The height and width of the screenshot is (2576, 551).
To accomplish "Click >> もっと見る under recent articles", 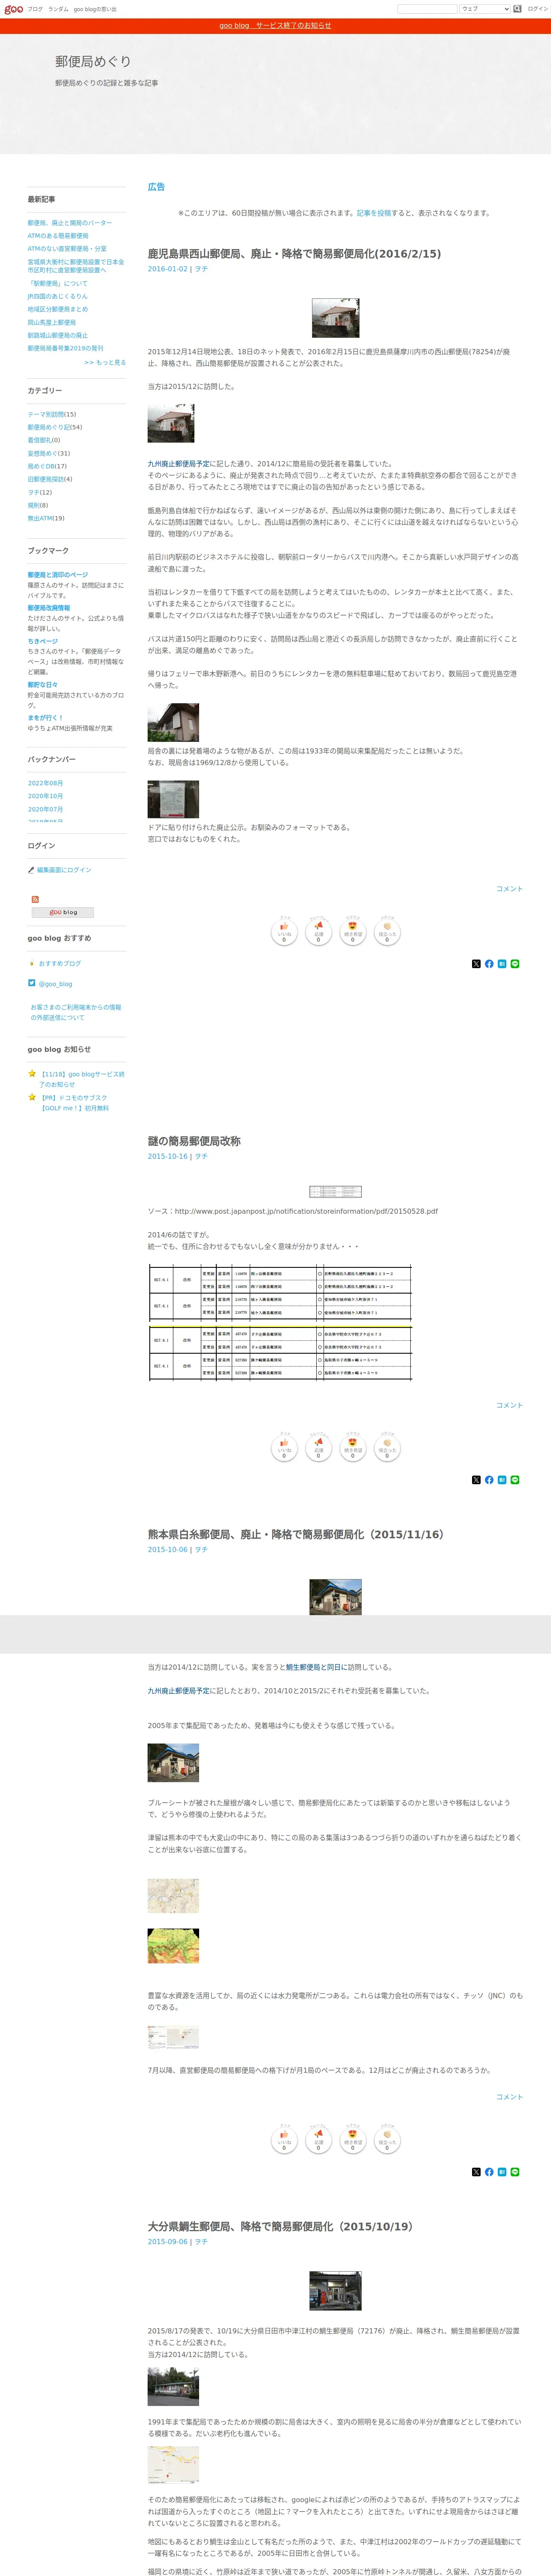I will coord(105,362).
